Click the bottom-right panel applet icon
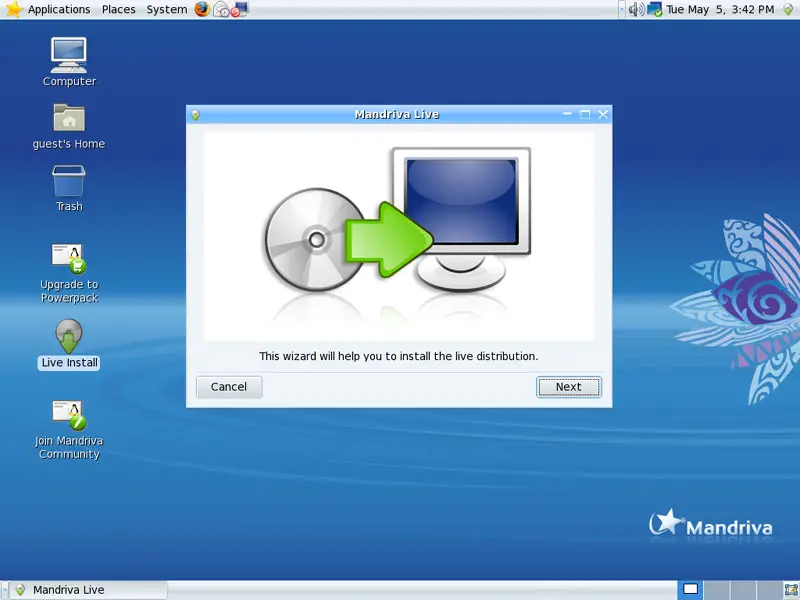This screenshot has width=800, height=600. point(791,590)
